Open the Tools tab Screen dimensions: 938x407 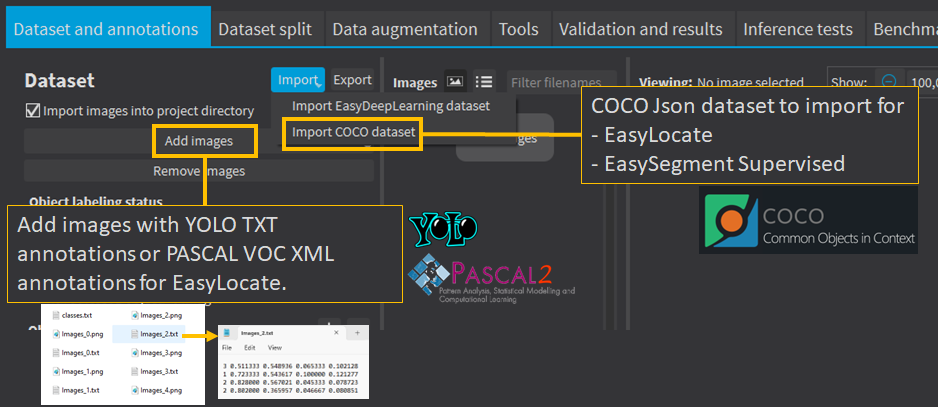519,29
